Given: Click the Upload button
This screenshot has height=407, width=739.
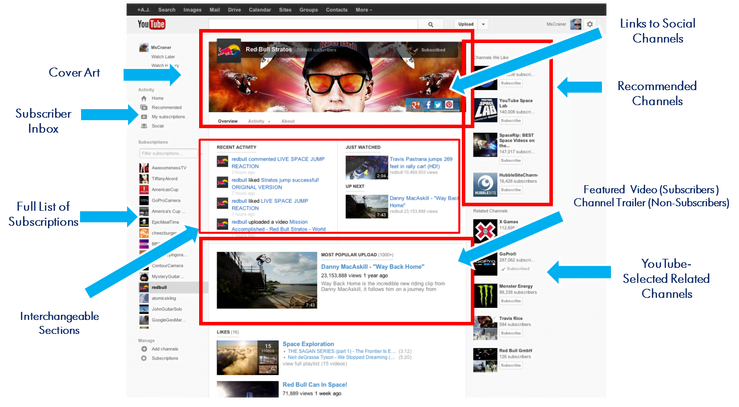Looking at the screenshot, I should pos(466,24).
